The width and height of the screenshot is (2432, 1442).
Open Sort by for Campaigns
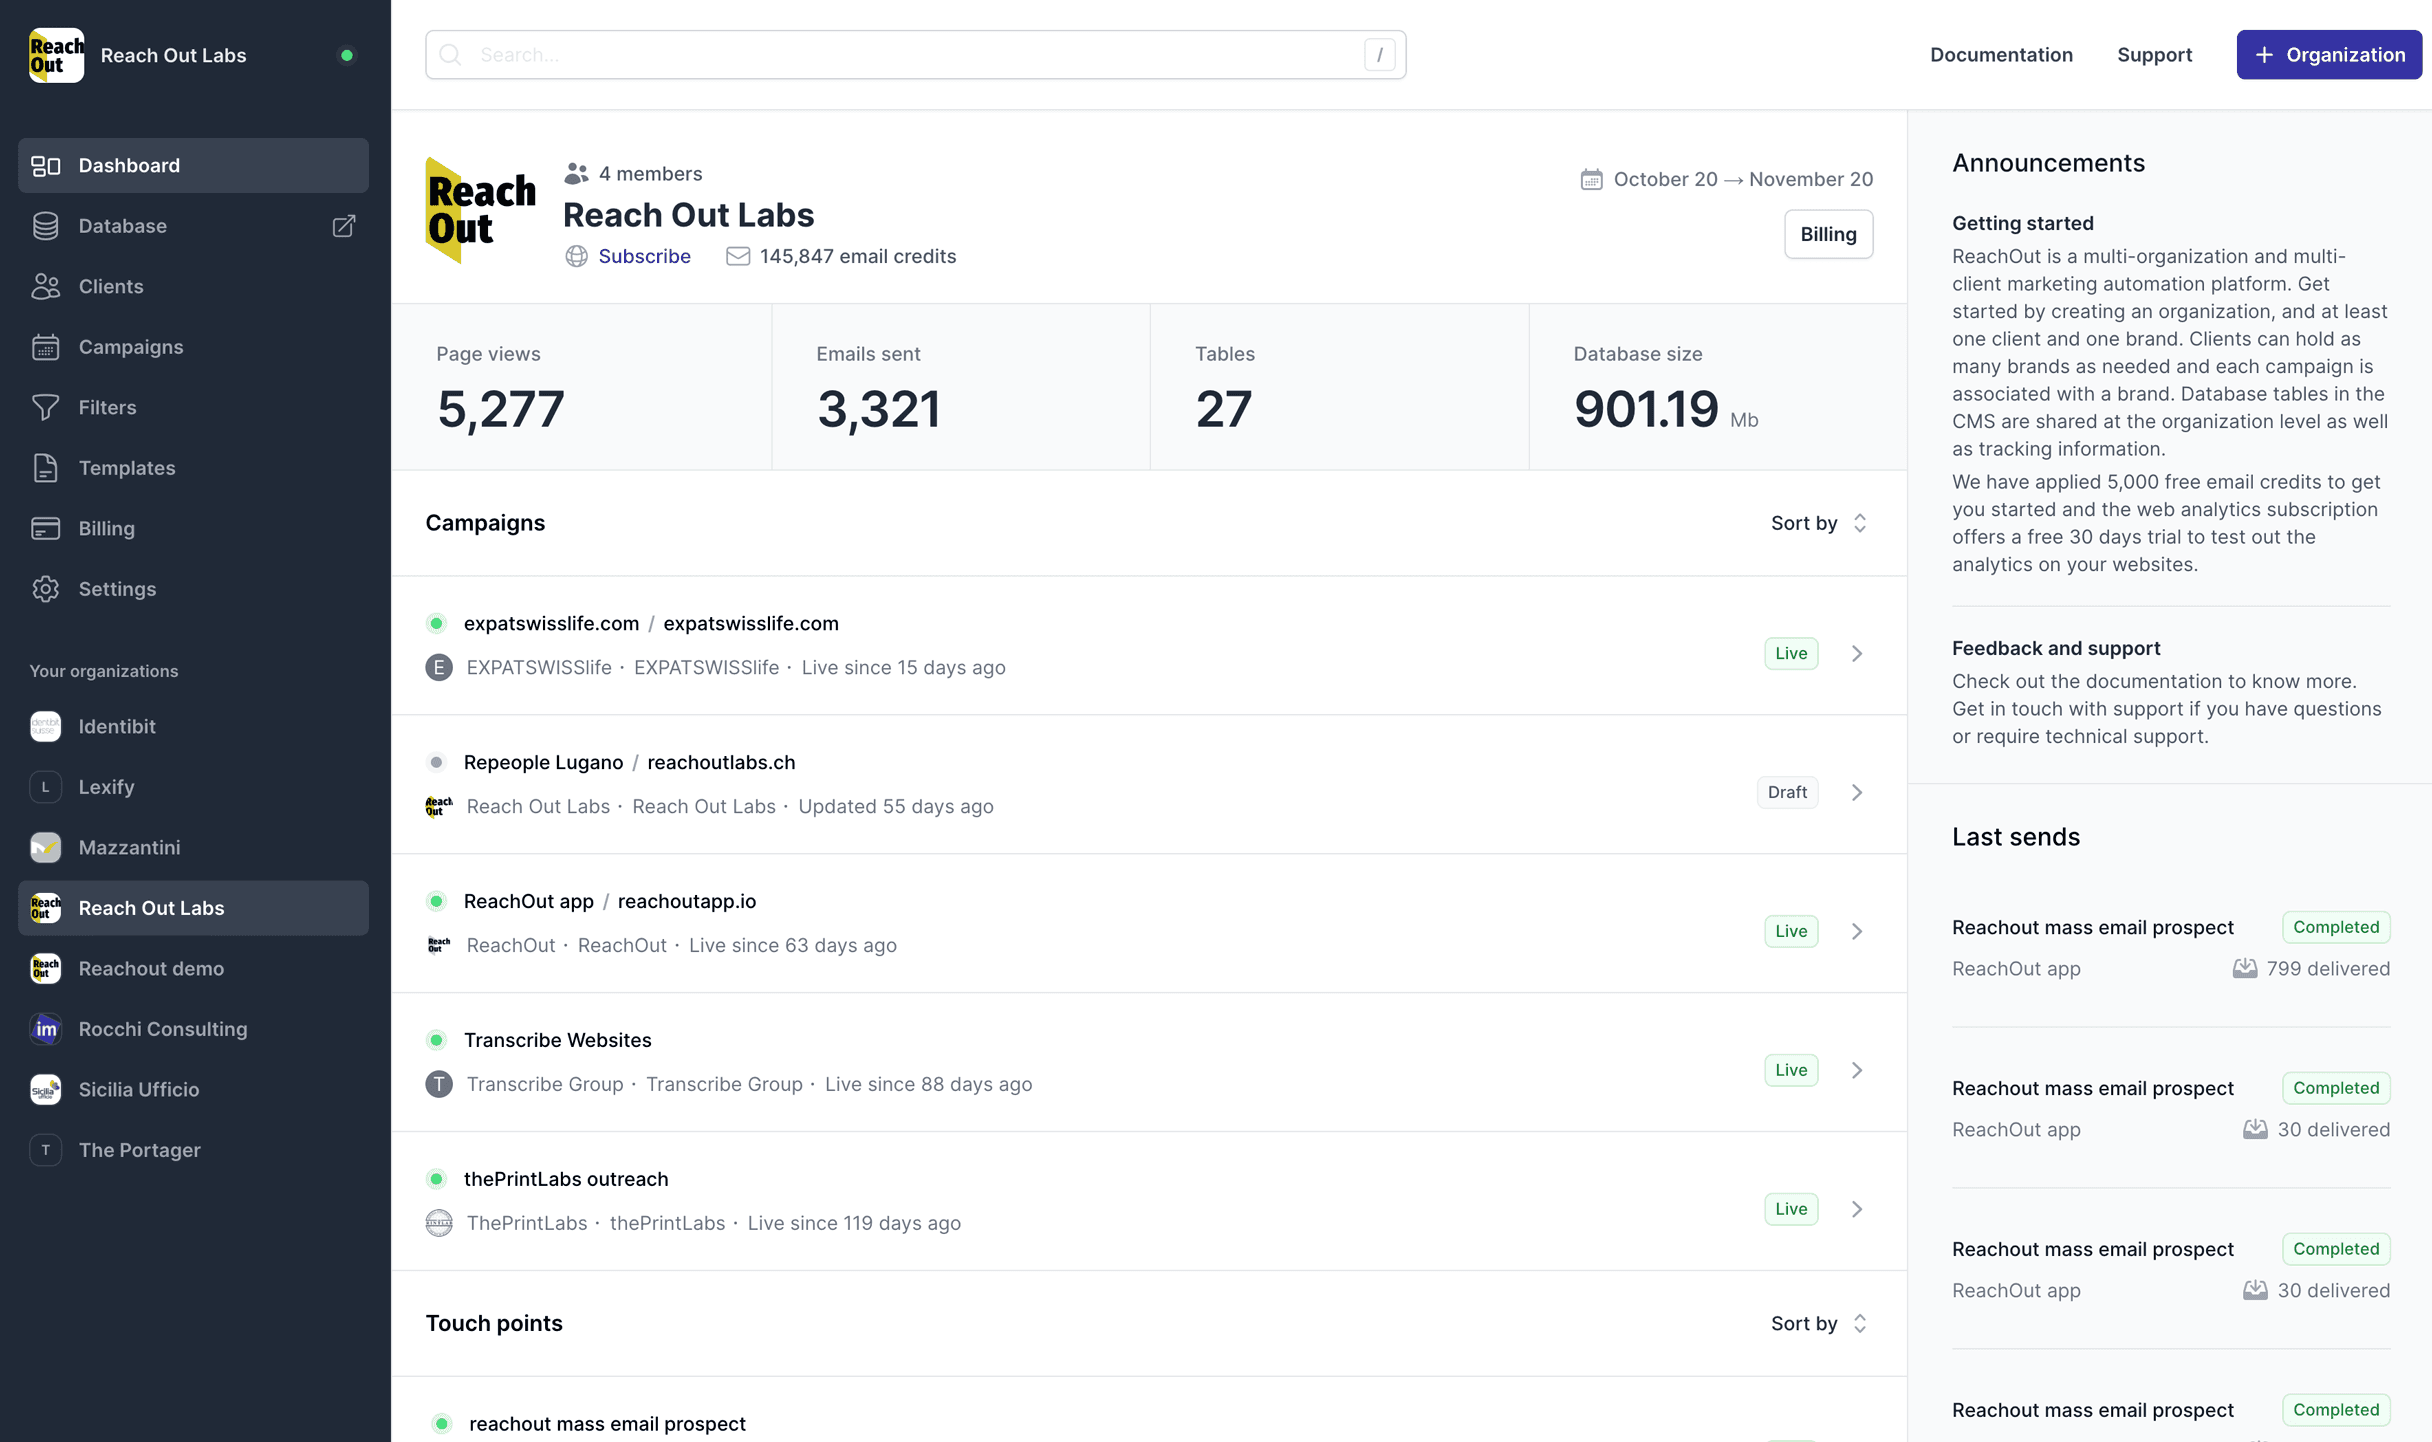click(1819, 523)
